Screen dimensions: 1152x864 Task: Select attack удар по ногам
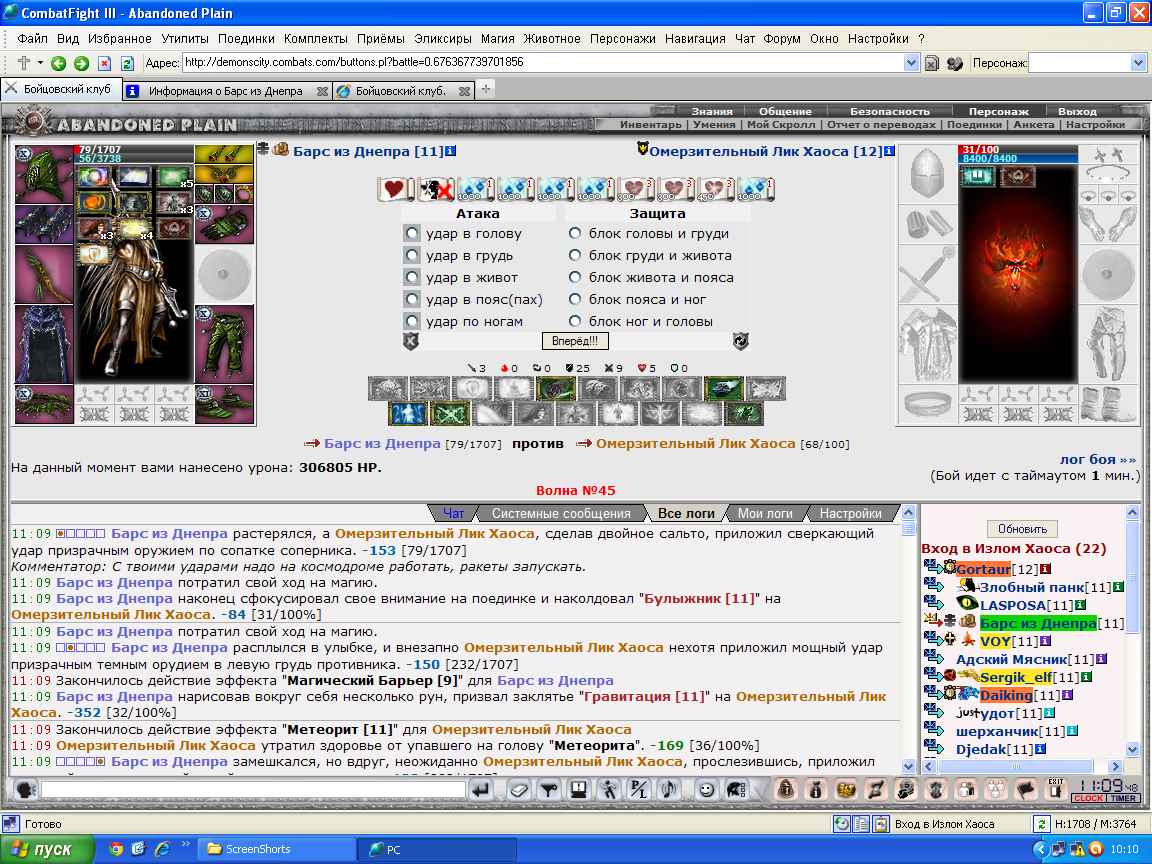tap(412, 321)
